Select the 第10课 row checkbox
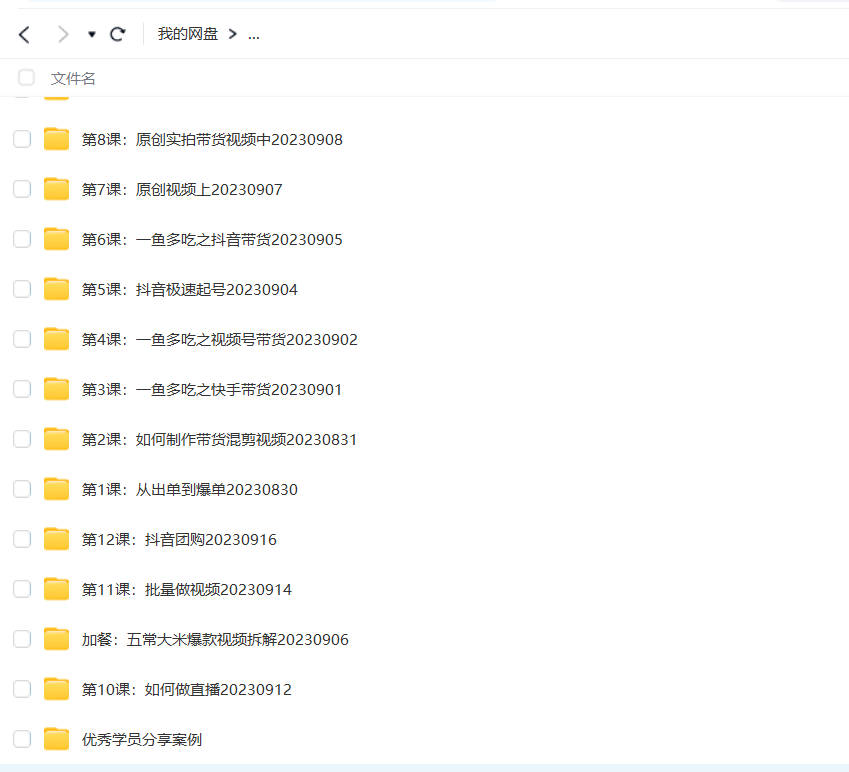 tap(22, 689)
